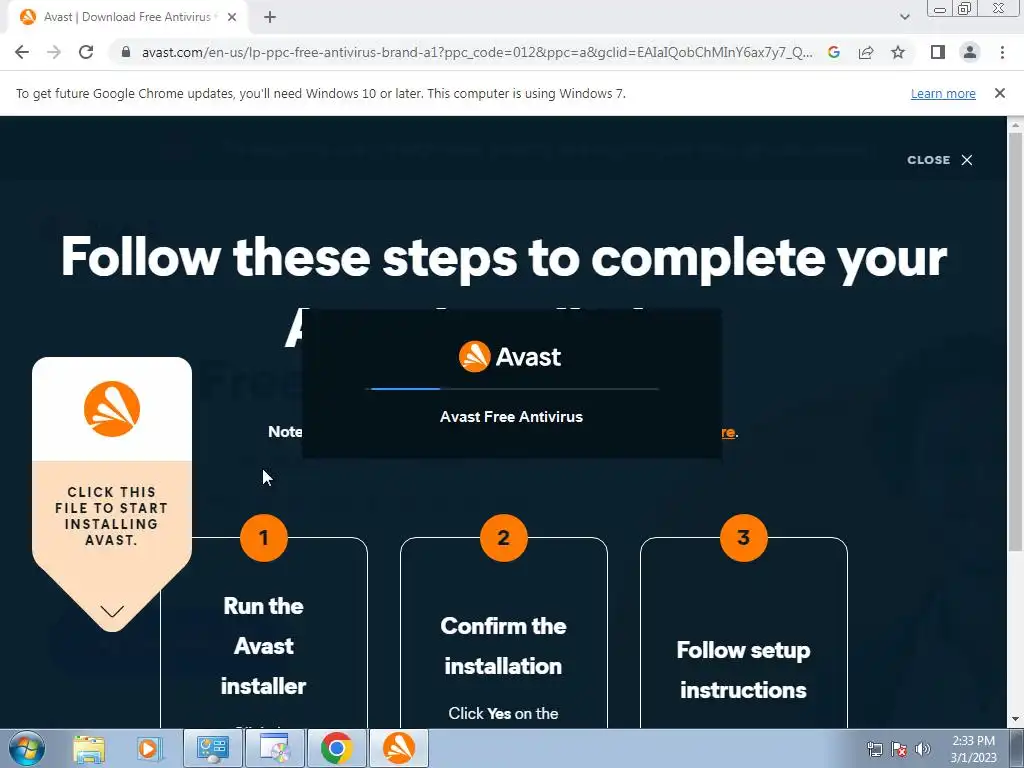
Task: Close the Avast Download tab
Action: pos(232,18)
